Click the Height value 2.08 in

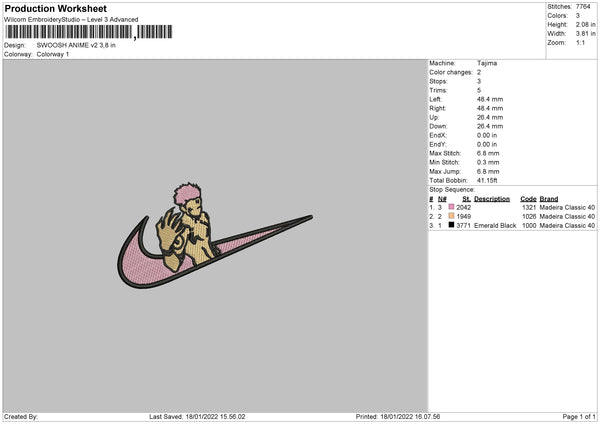click(x=585, y=24)
